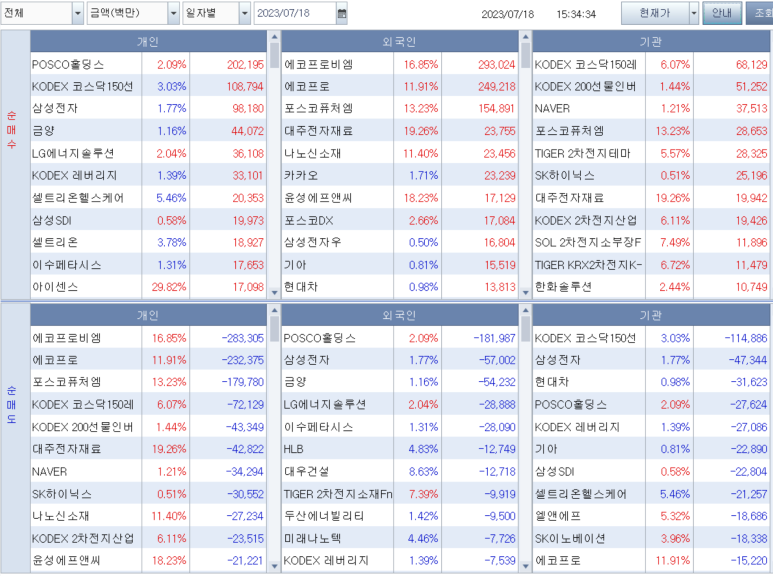
Task: Click 외국인 header in 순매수 section
Action: (x=399, y=42)
